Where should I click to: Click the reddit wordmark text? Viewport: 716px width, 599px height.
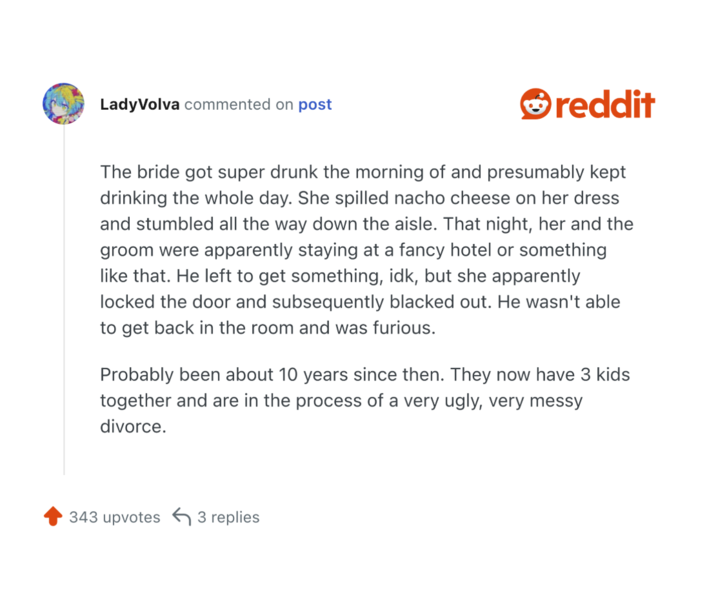coord(605,105)
